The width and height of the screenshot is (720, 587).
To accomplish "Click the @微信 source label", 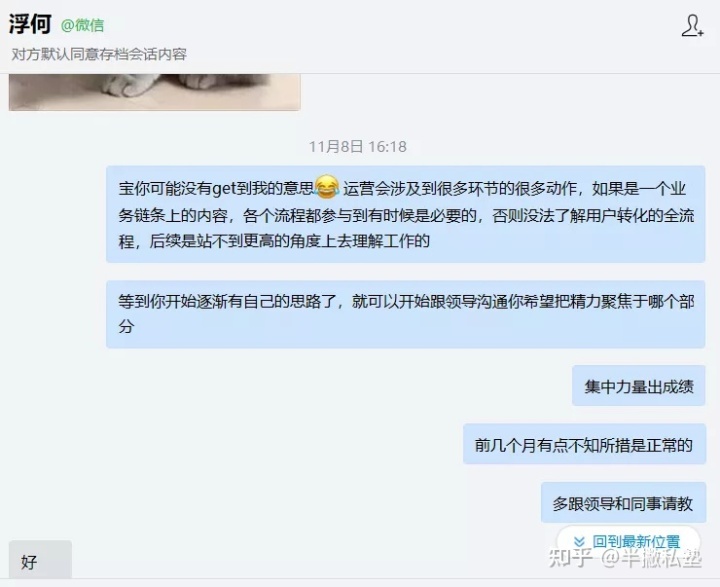I will pyautogui.click(x=82, y=25).
